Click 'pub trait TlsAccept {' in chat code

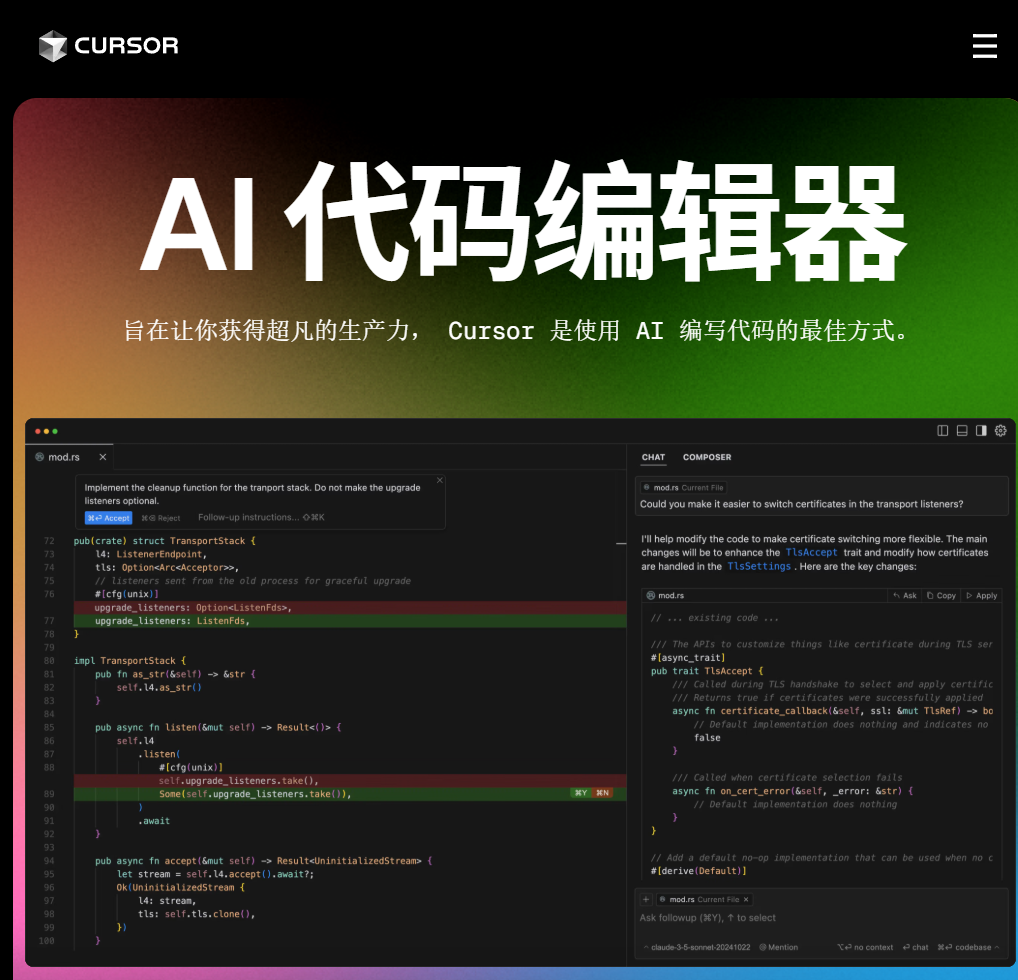click(707, 671)
